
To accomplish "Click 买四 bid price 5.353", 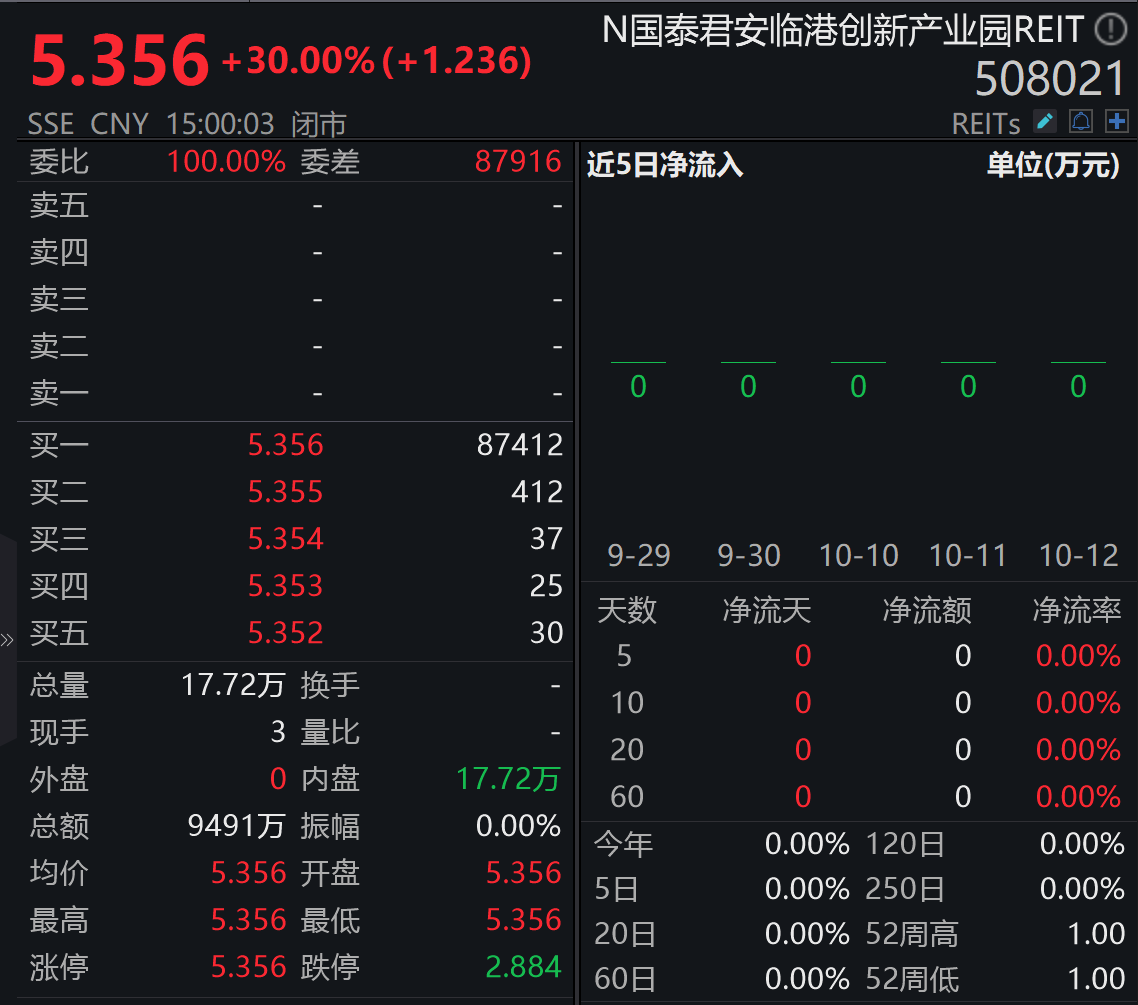I will pyautogui.click(x=285, y=586).
